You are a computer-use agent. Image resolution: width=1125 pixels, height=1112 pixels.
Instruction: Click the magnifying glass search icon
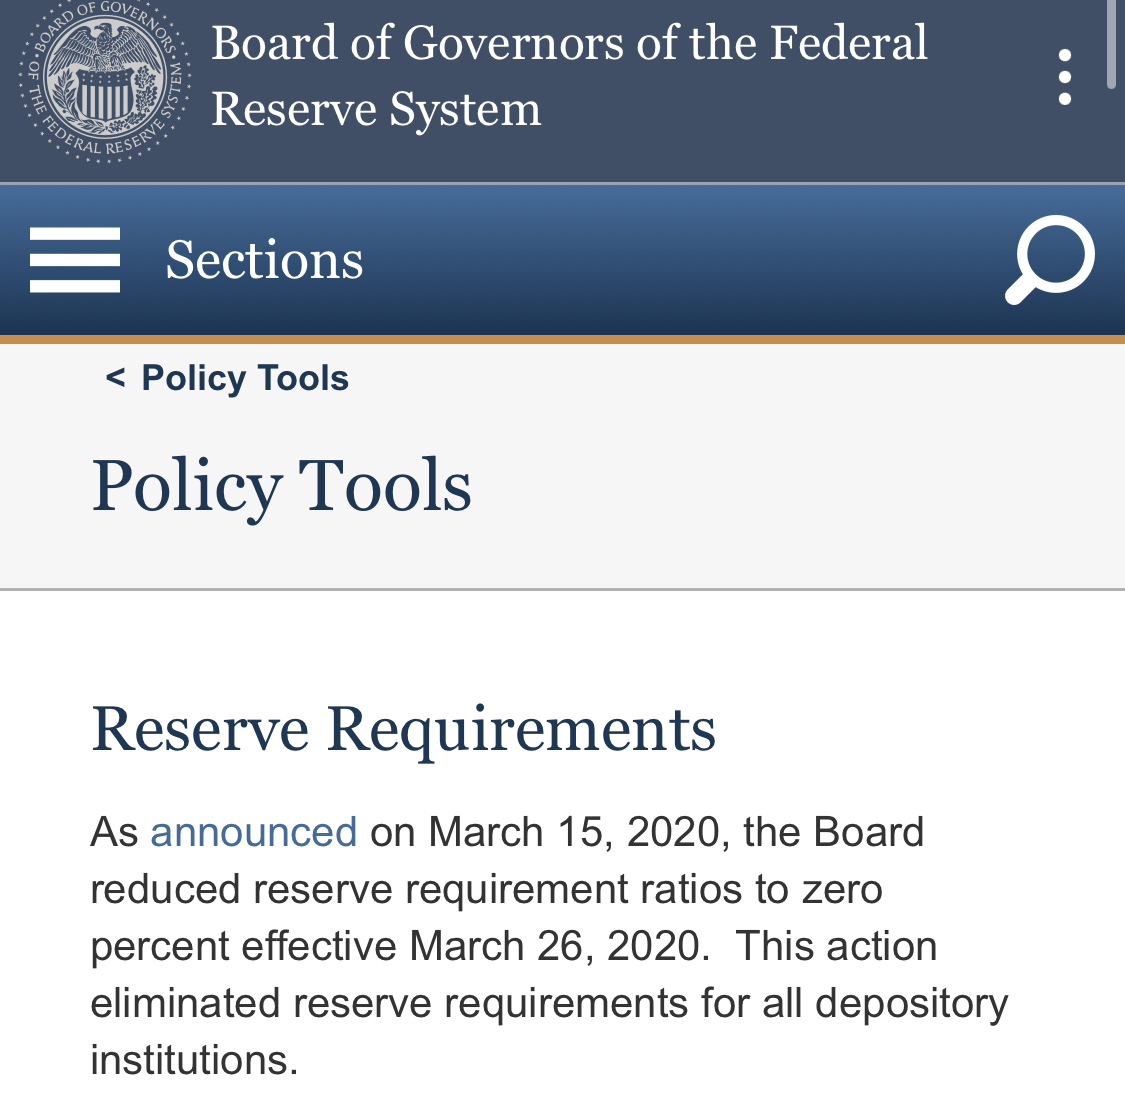point(1050,260)
